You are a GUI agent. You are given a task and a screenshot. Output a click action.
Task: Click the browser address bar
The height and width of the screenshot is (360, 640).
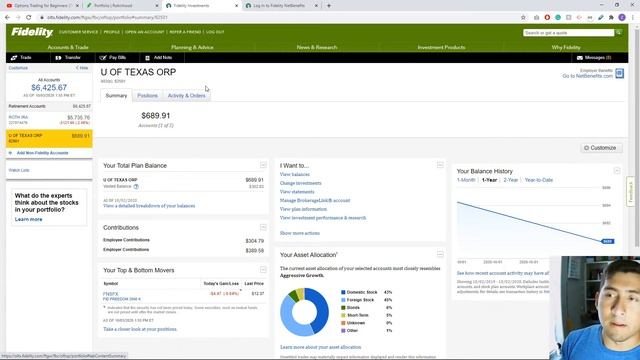(278, 18)
